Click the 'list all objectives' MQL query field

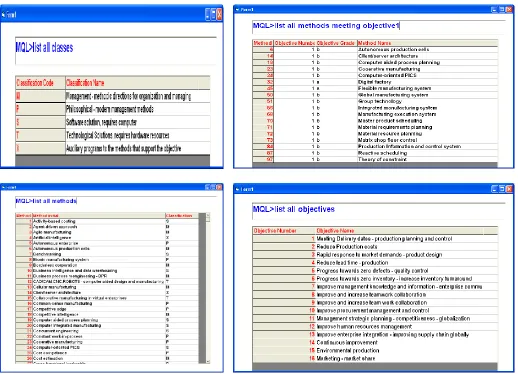pyautogui.click(x=379, y=210)
